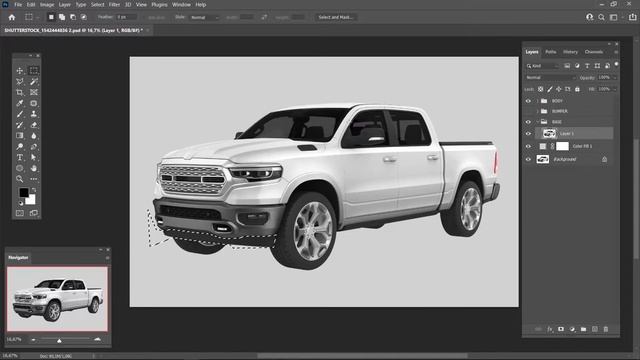Screen dimensions: 640x360
Task: Select the Blur tool
Action: coord(33,136)
